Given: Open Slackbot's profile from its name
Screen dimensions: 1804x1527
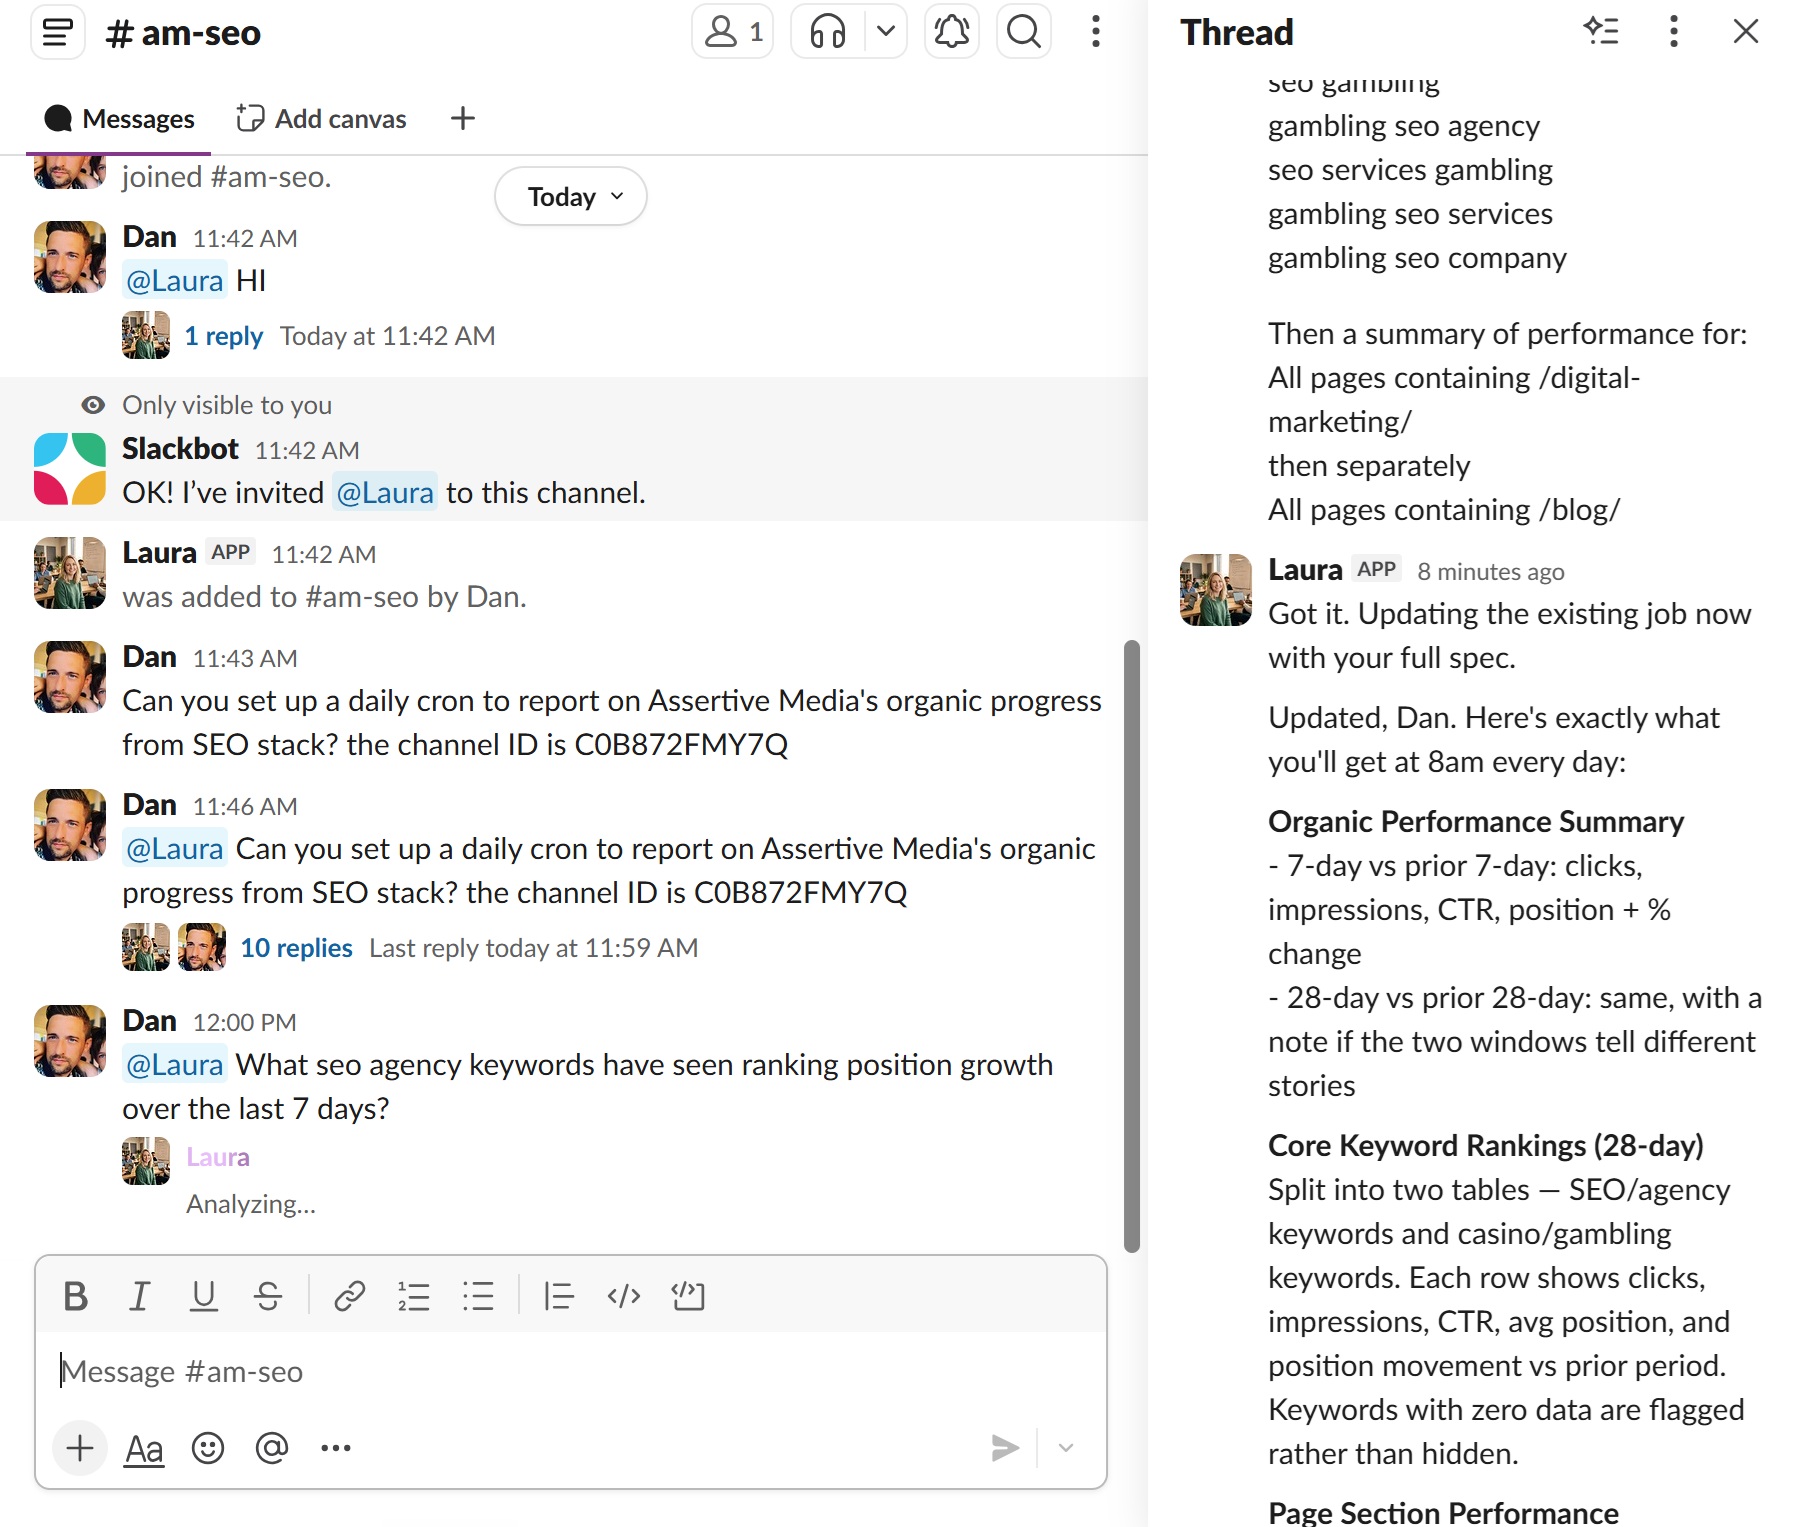Looking at the screenshot, I should (x=180, y=449).
